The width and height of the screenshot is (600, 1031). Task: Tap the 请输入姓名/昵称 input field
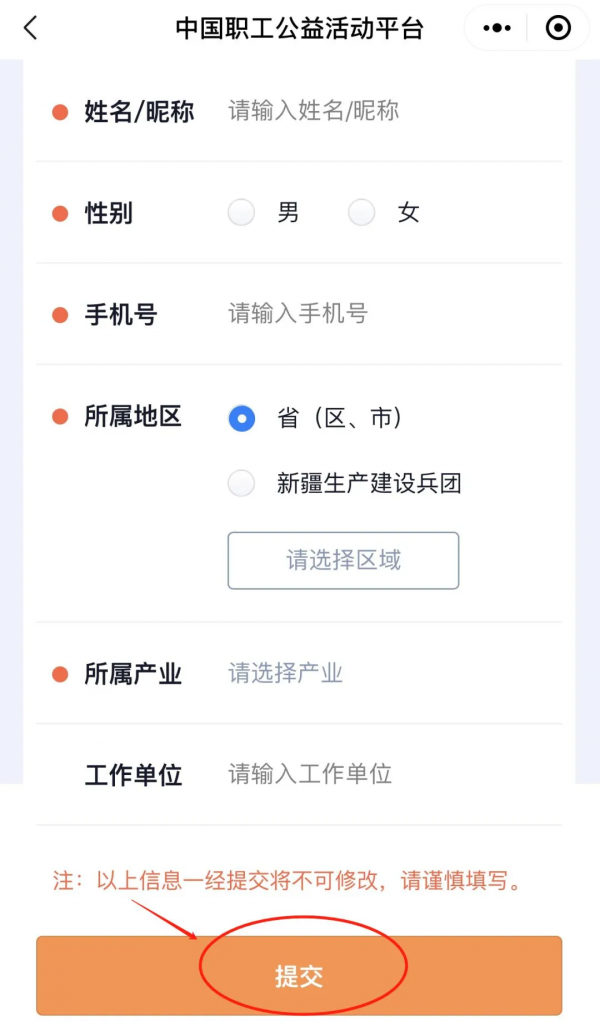(x=320, y=110)
